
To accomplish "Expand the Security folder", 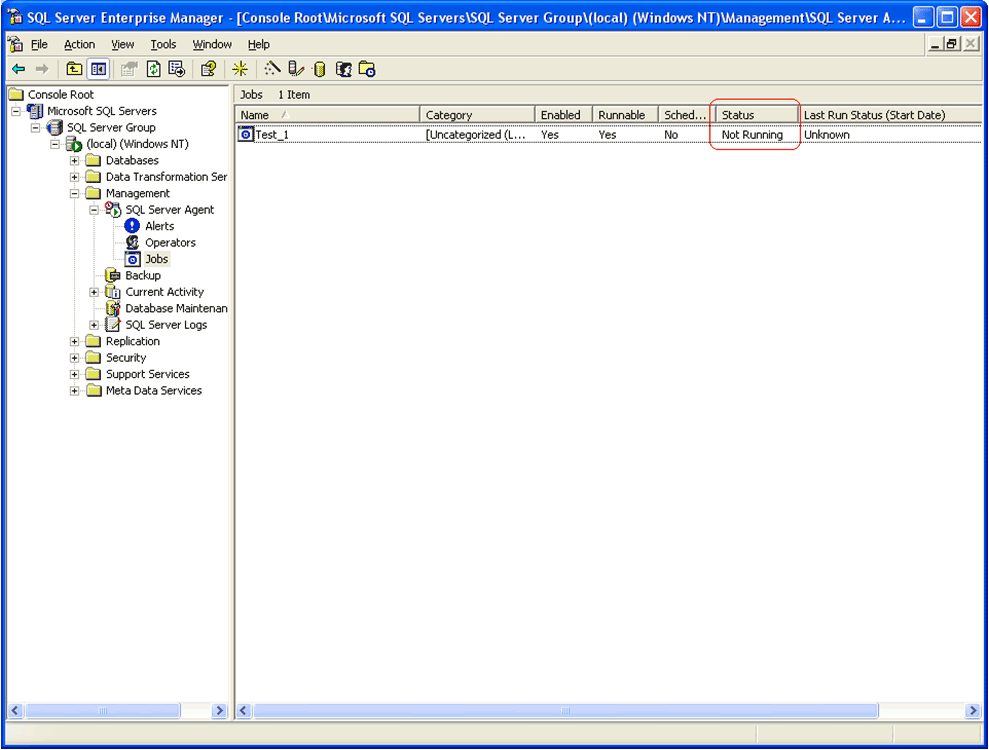I will (x=74, y=358).
